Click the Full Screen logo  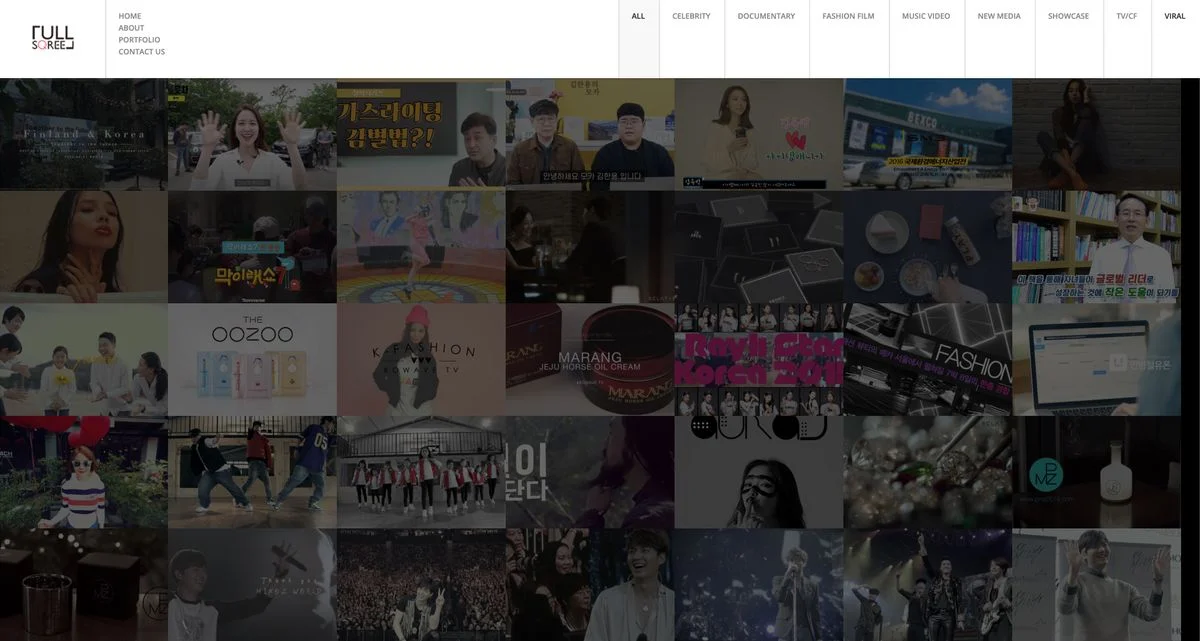(52, 38)
